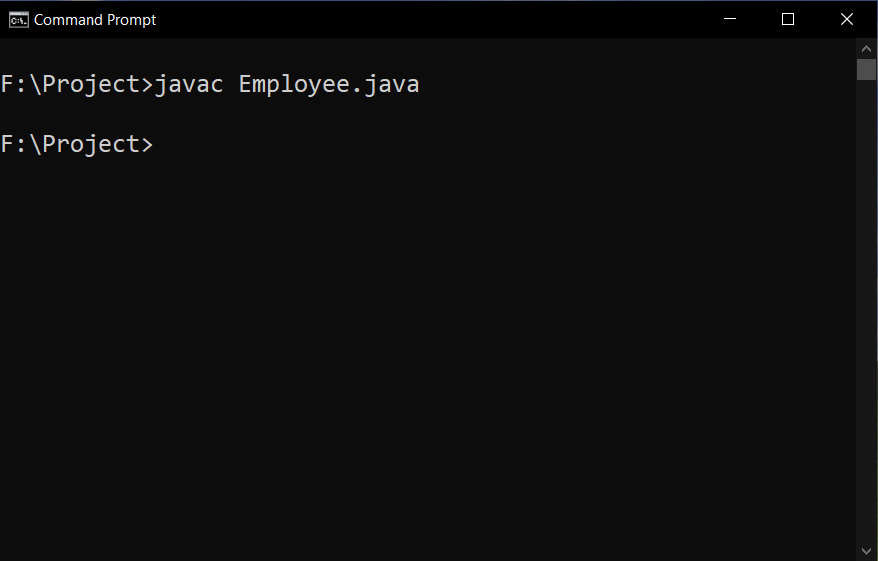Click the scrollbar up arrow
The height and width of the screenshot is (561, 878).
point(866,49)
